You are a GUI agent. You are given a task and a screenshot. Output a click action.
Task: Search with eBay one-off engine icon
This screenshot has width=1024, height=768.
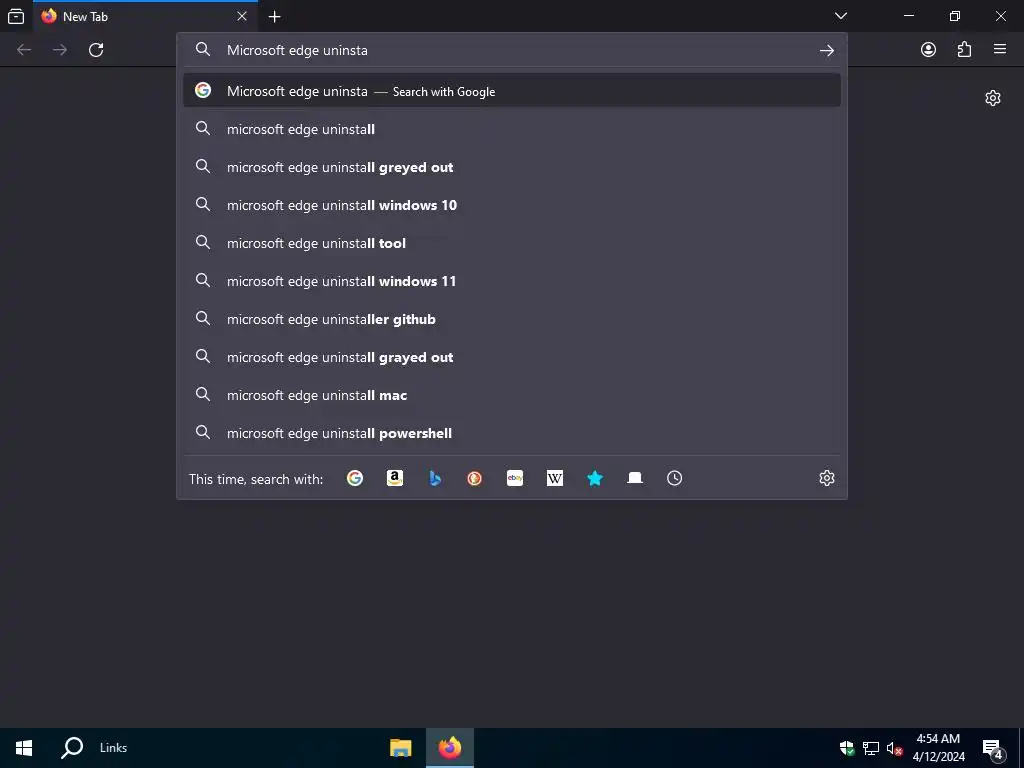pyautogui.click(x=515, y=478)
